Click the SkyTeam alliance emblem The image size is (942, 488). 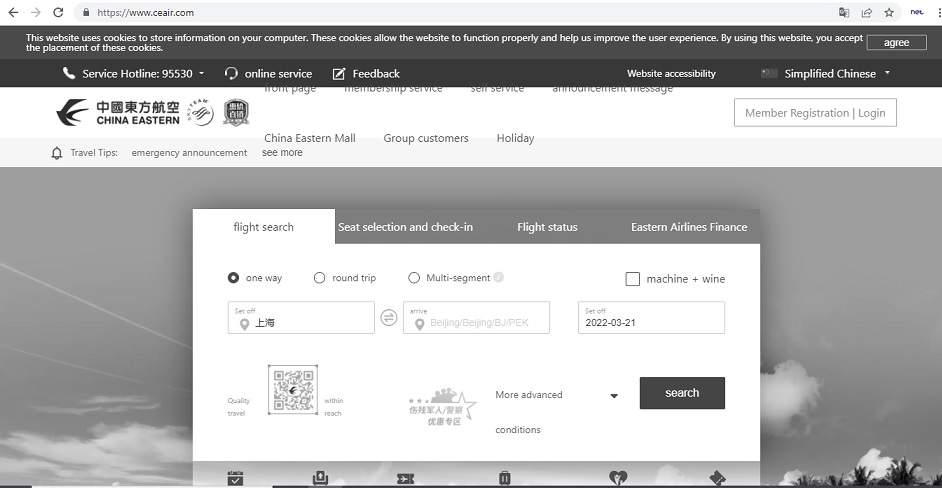pyautogui.click(x=201, y=112)
